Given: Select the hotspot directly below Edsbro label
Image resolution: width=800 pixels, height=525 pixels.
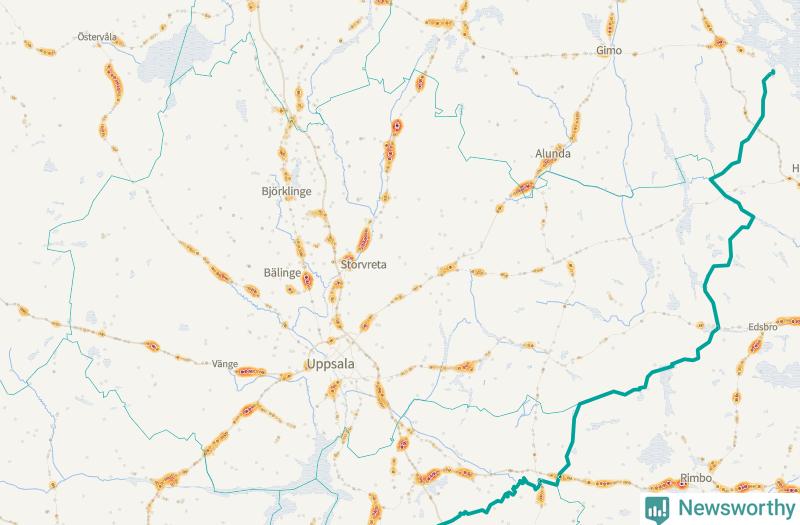Looking at the screenshot, I should [756, 346].
